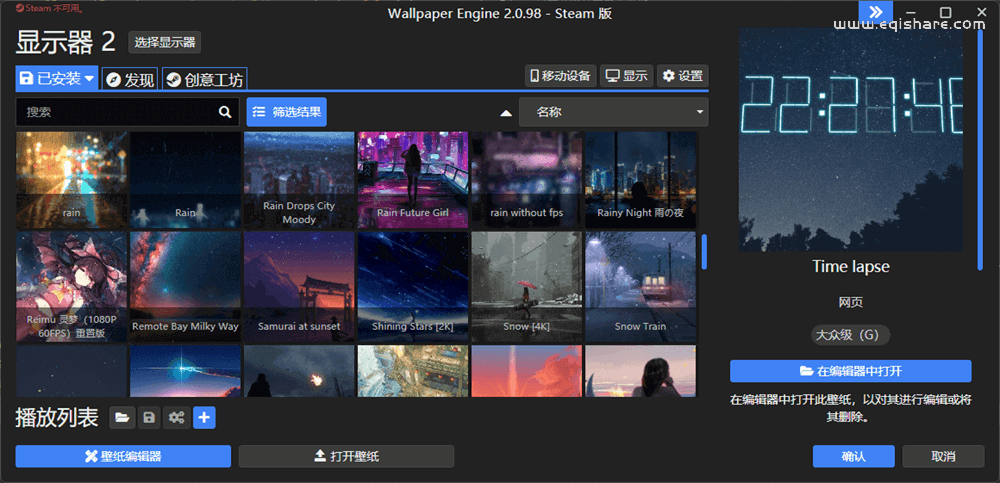1000x483 pixels.
Task: Click 在编辑器中打开 button
Action: tap(851, 371)
